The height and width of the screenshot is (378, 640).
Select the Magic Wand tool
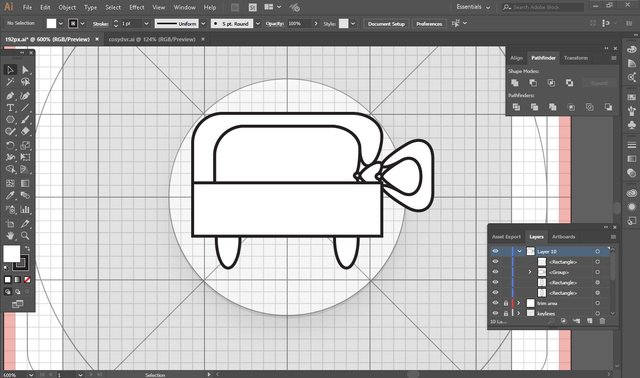point(10,82)
